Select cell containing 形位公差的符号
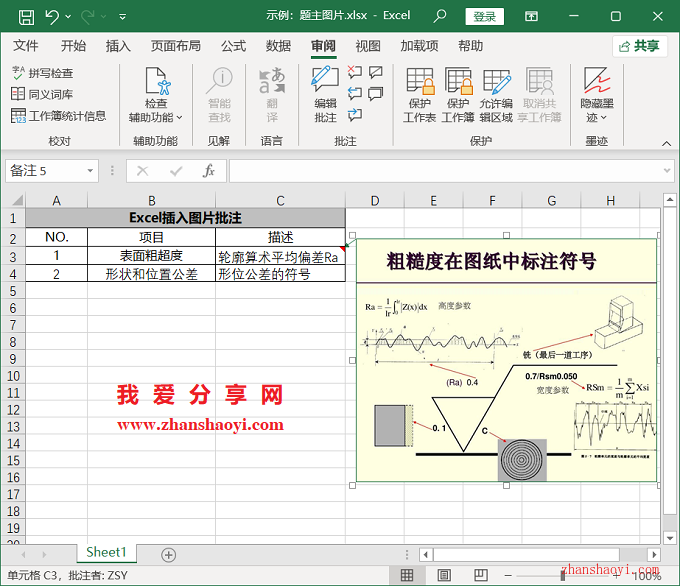This screenshot has height=586, width=680. (x=280, y=274)
